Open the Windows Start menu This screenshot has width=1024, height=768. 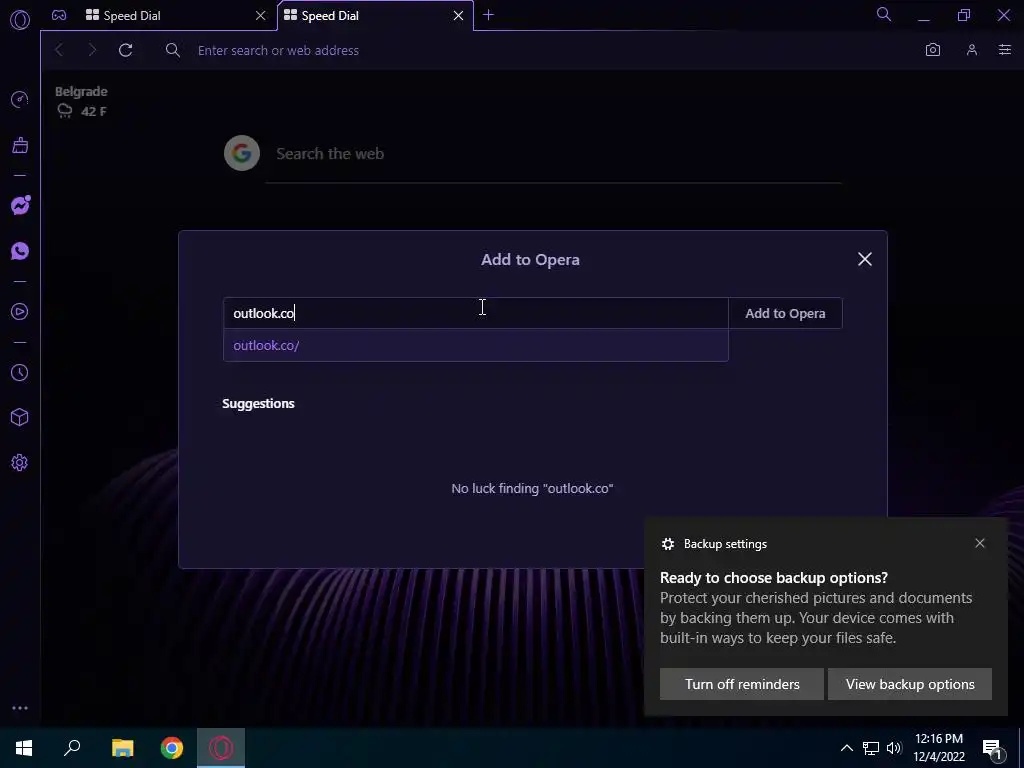click(24, 748)
